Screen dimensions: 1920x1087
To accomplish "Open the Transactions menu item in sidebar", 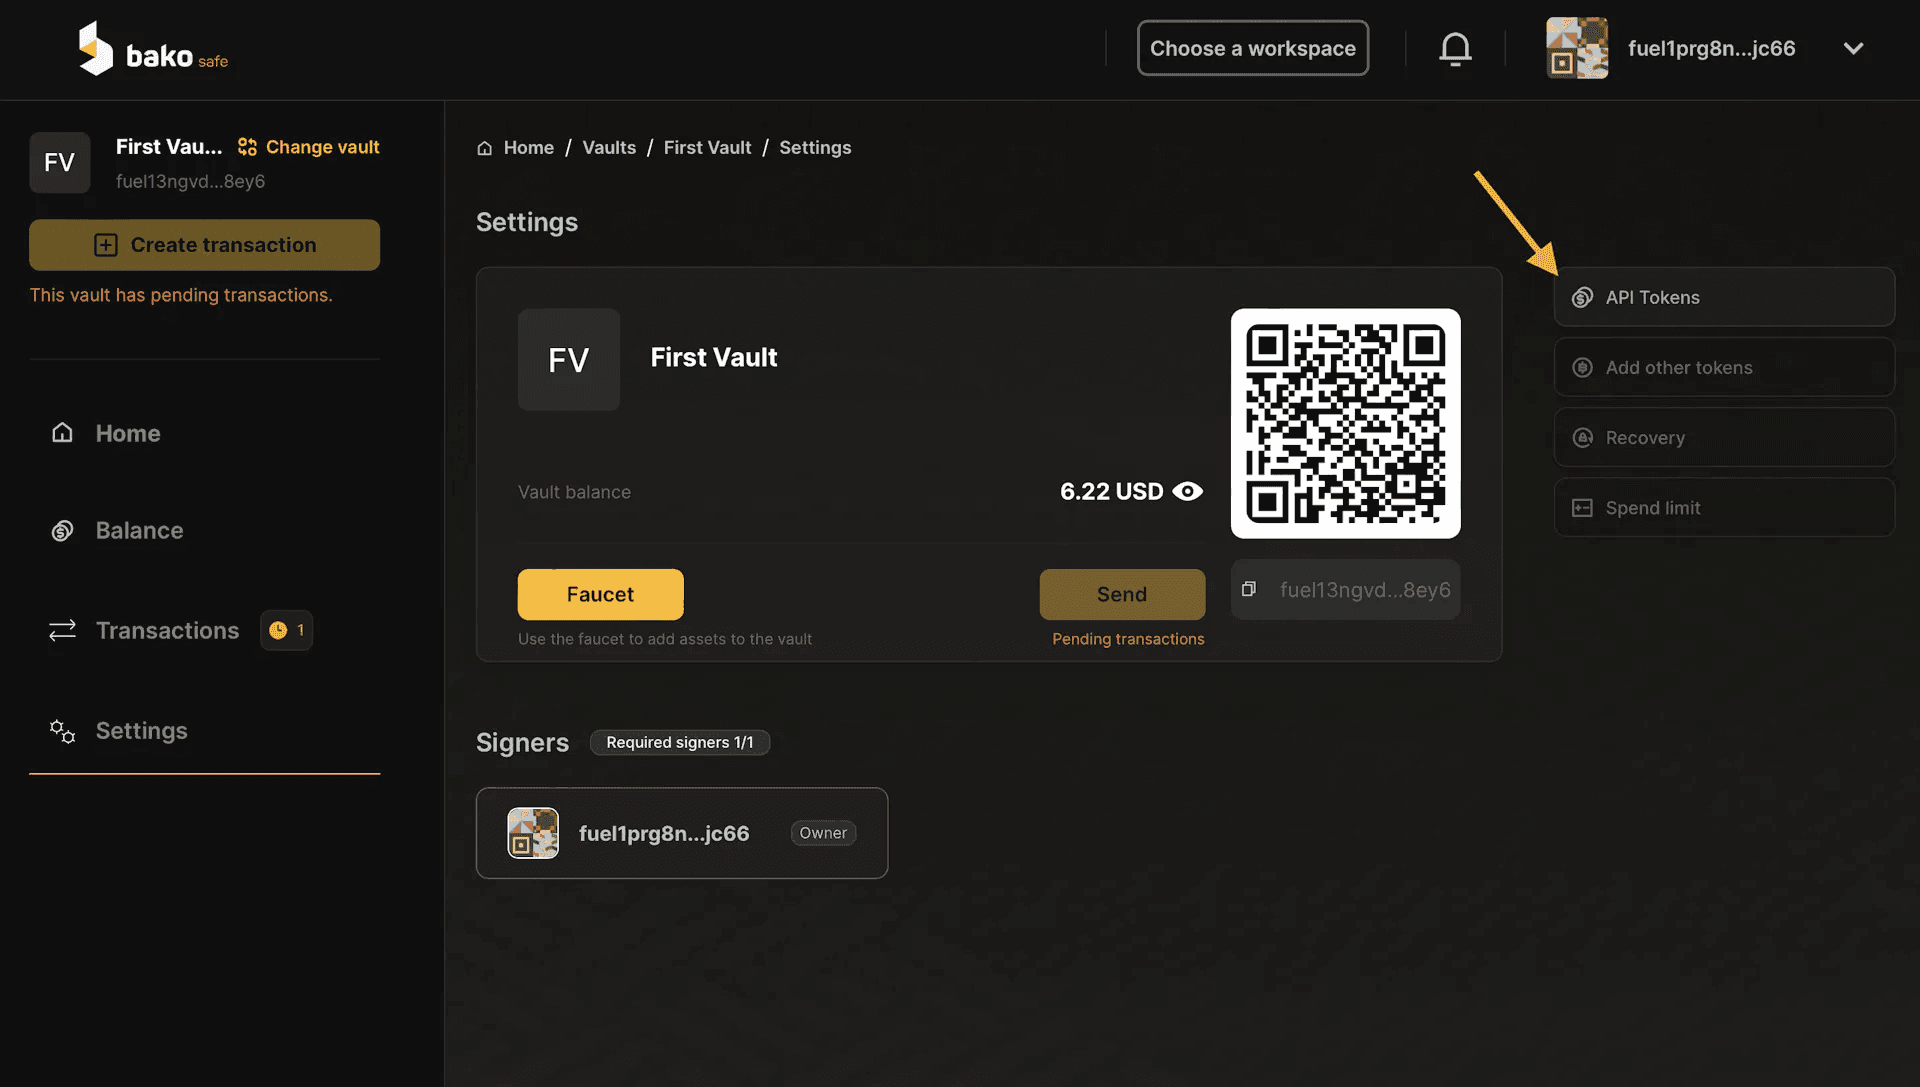I will (167, 629).
